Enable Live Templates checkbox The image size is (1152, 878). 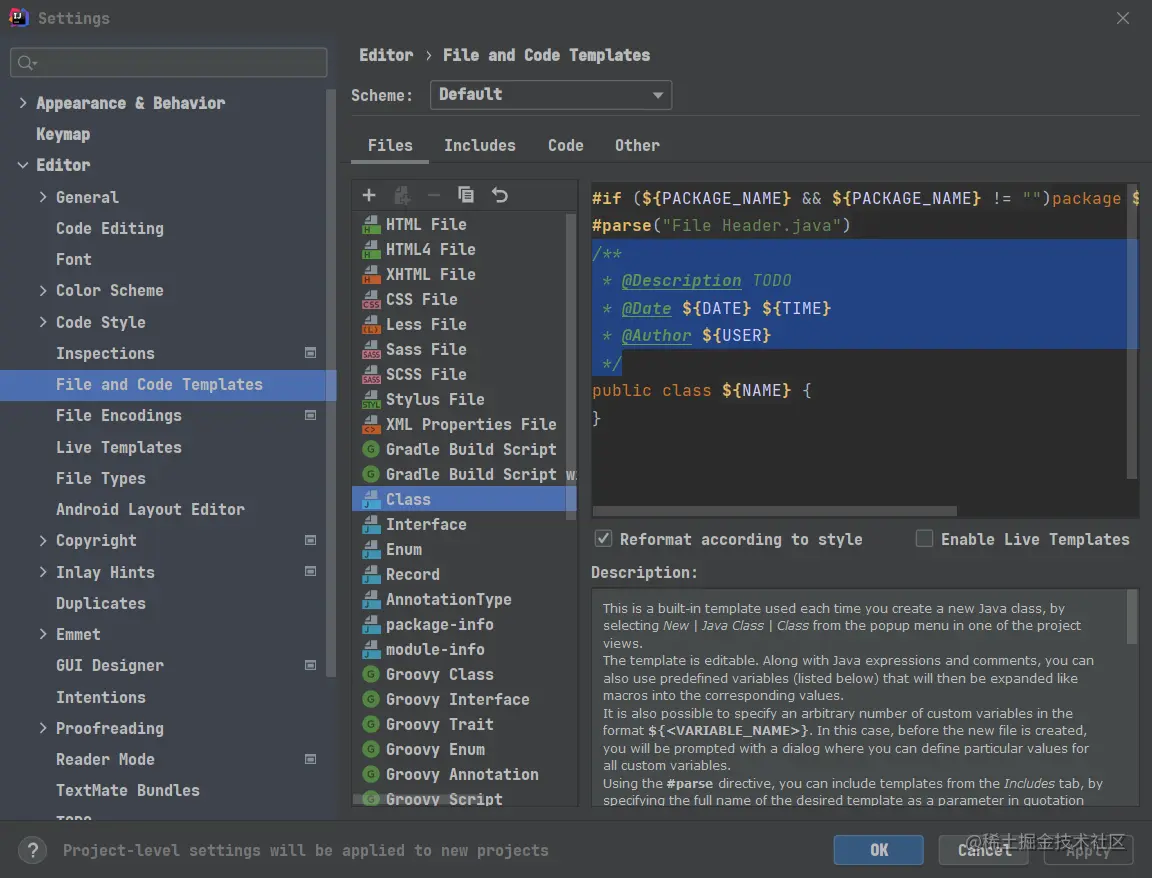coord(924,539)
